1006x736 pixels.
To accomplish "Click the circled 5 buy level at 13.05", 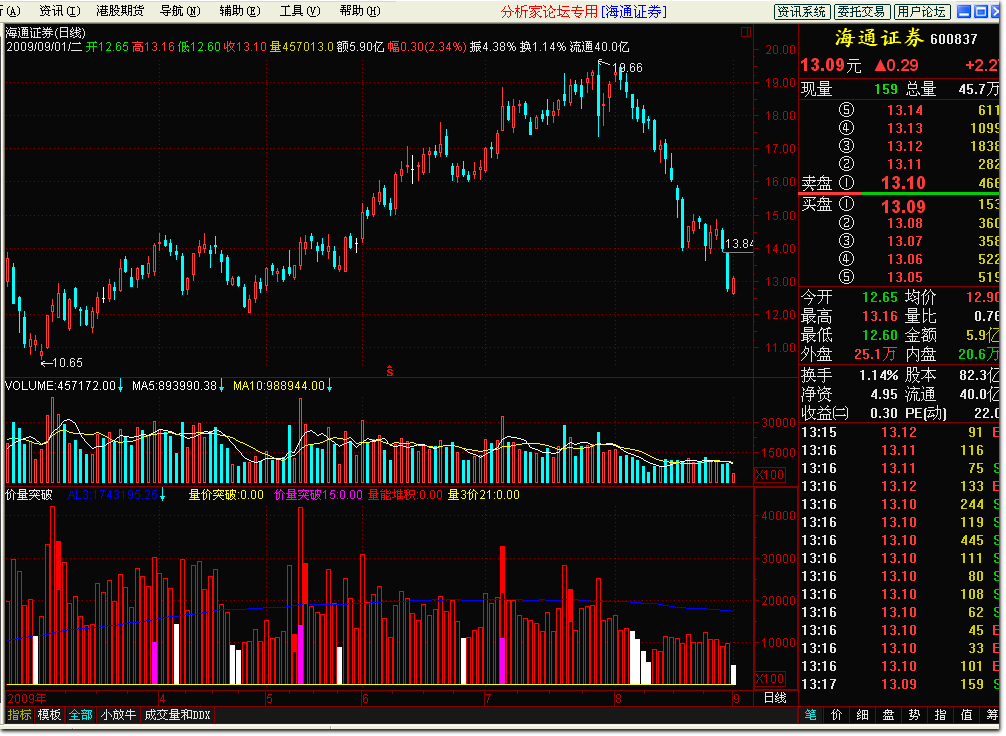I will point(847,277).
